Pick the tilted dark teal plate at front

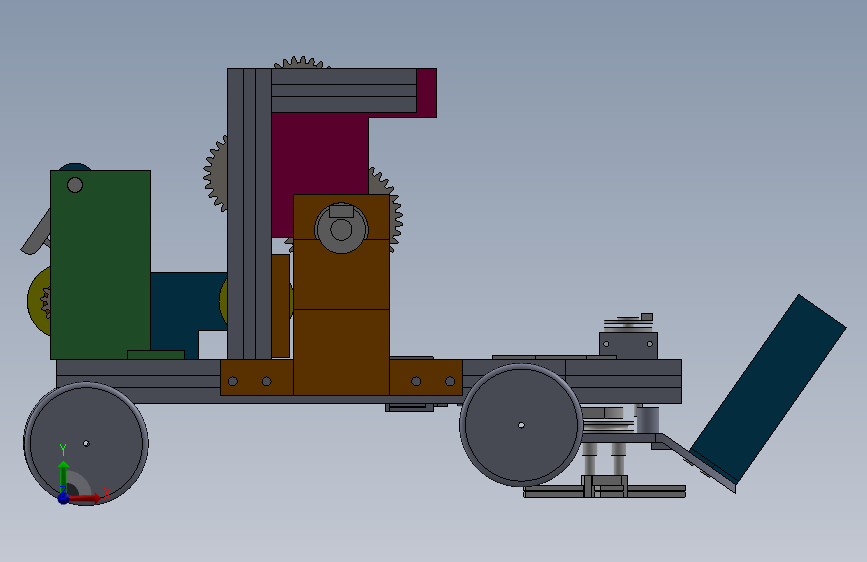769,388
